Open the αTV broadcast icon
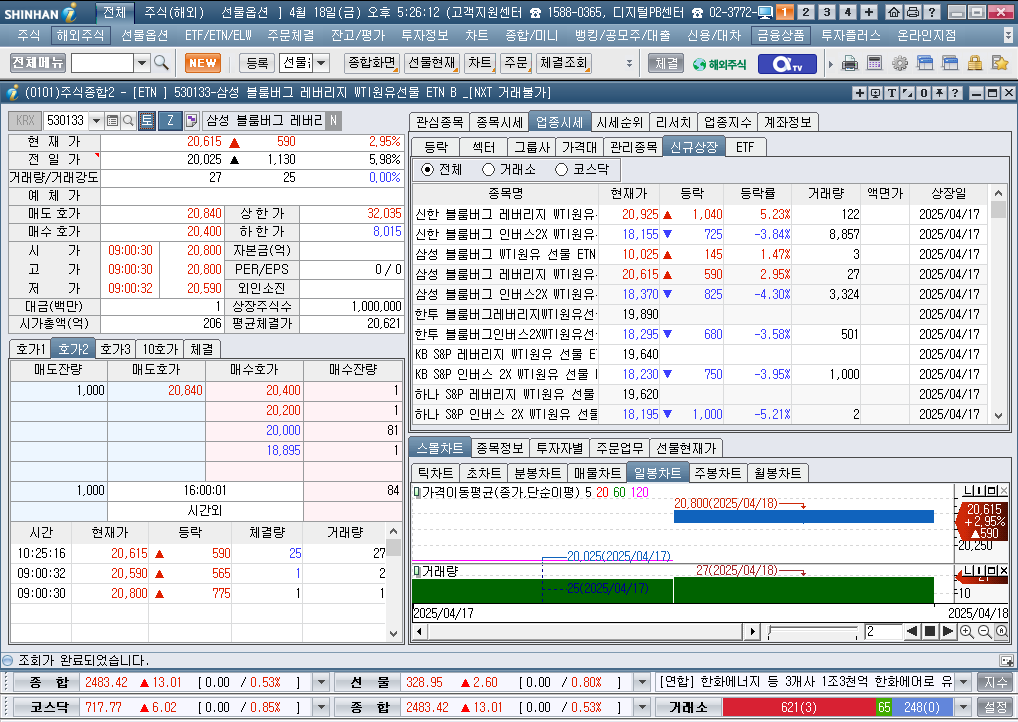This screenshot has width=1018, height=722. (787, 64)
